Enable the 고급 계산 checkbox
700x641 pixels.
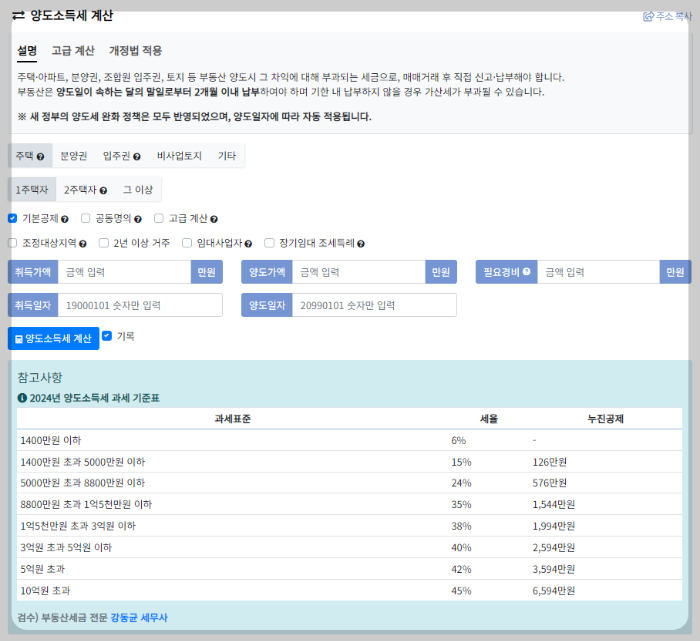click(x=158, y=218)
